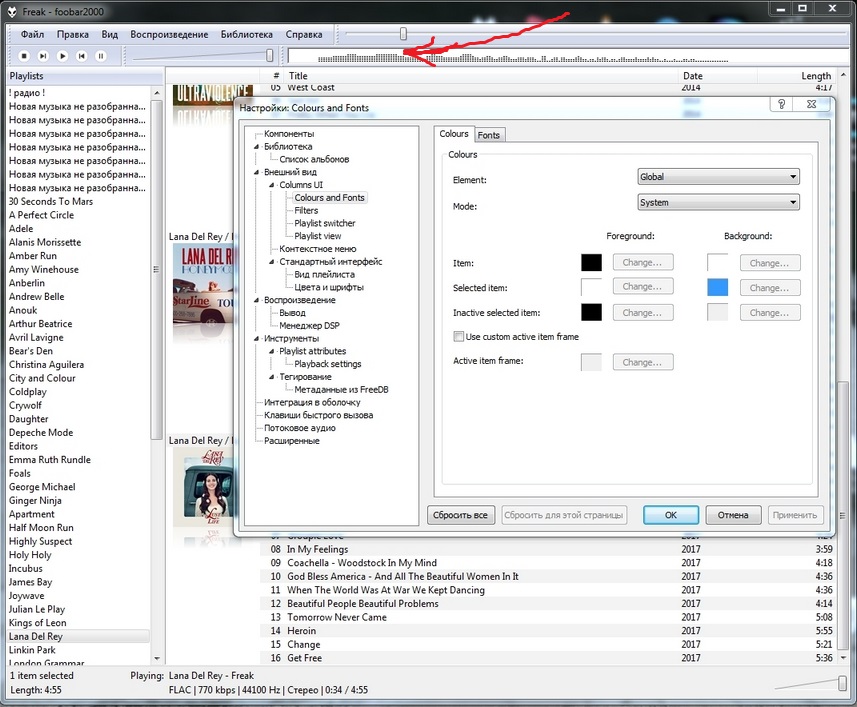
Task: Select Менеджер DSP in the settings tree
Action: click(309, 326)
